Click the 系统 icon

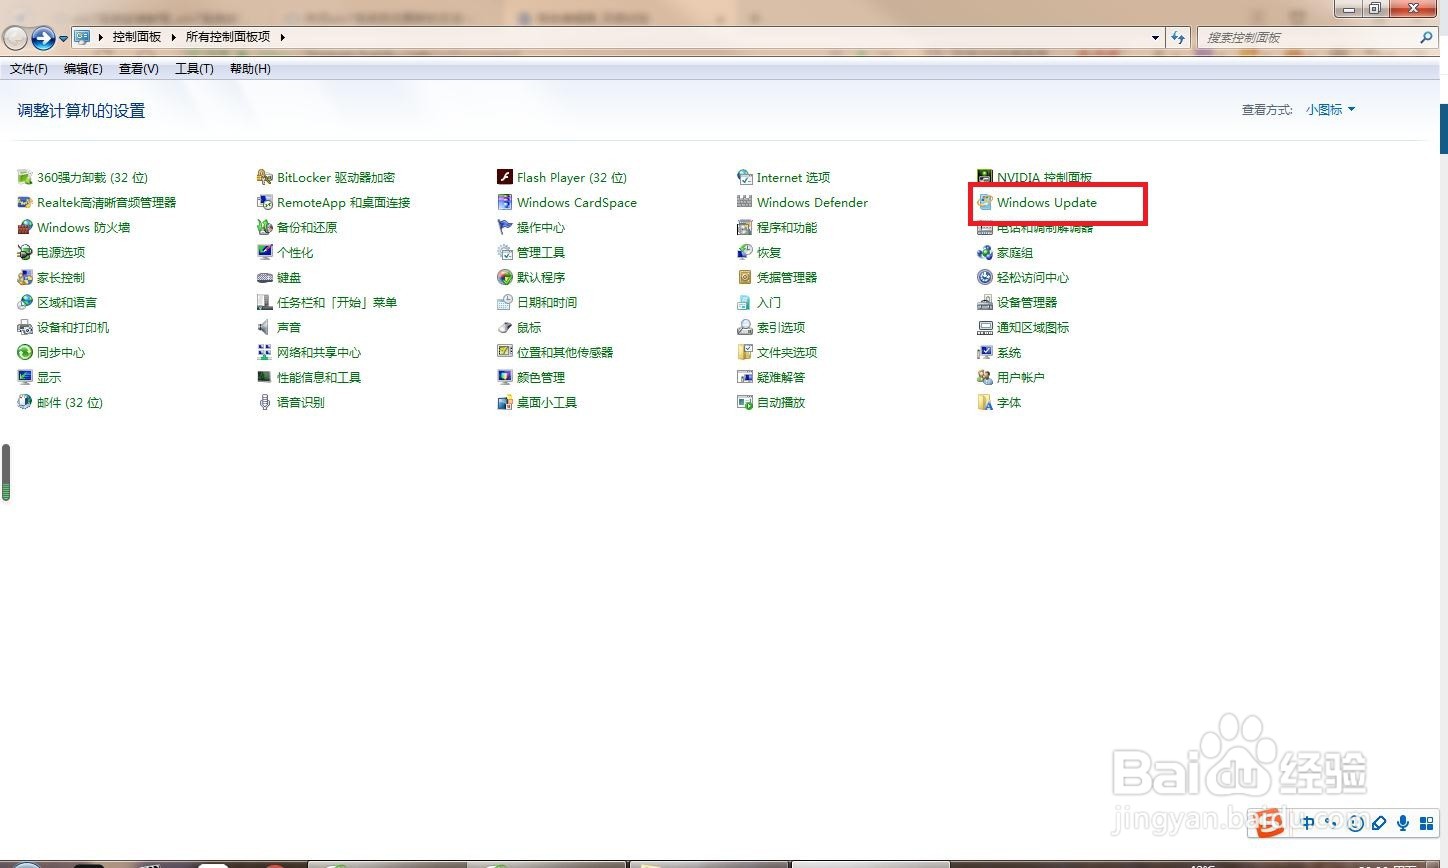coord(985,352)
